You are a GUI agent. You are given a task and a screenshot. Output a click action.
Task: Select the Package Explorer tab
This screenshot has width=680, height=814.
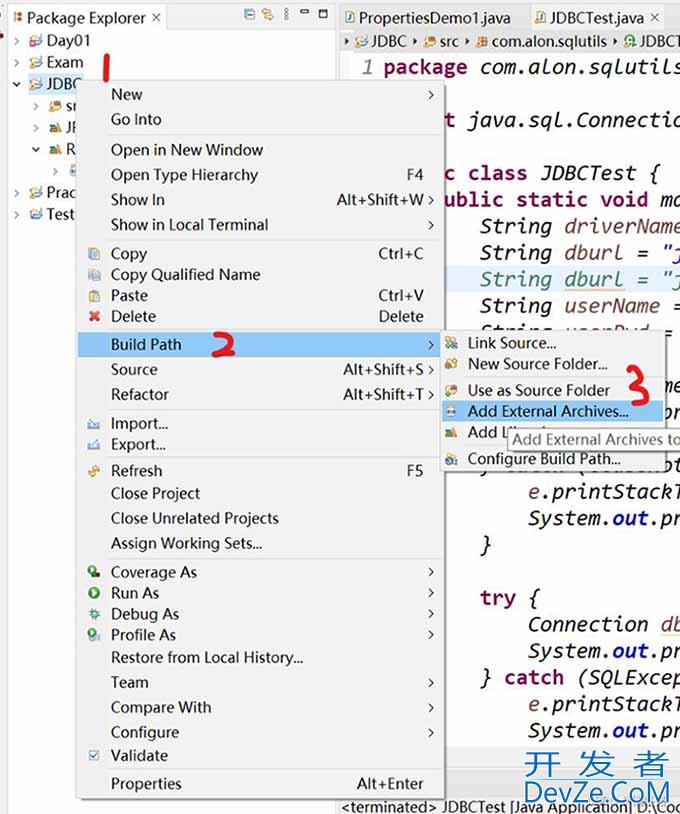[86, 18]
